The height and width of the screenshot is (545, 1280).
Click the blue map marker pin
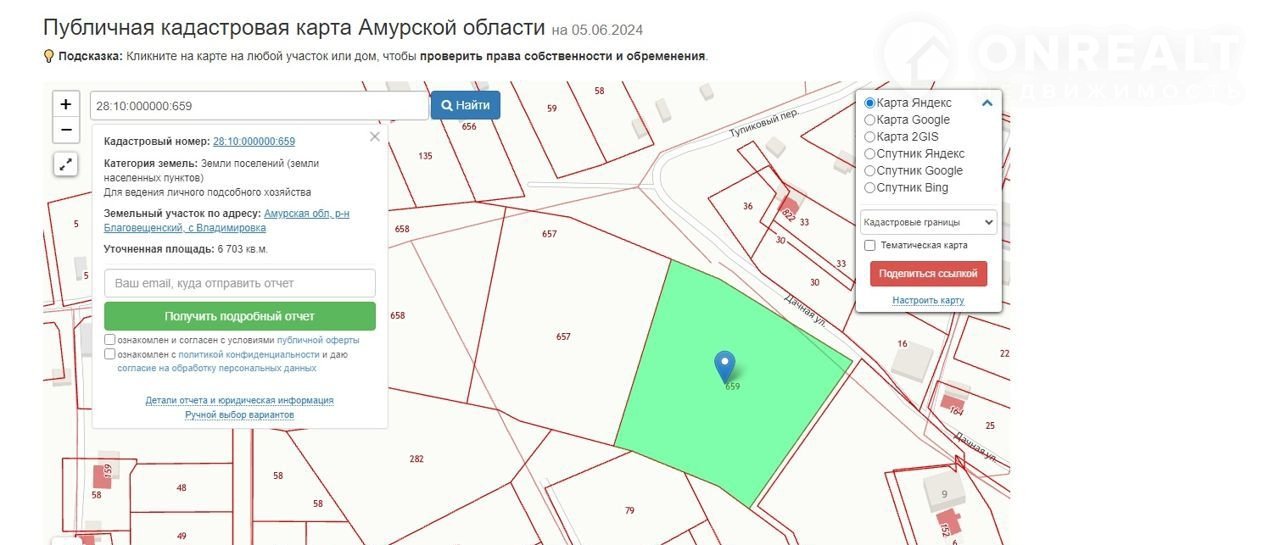point(725,367)
